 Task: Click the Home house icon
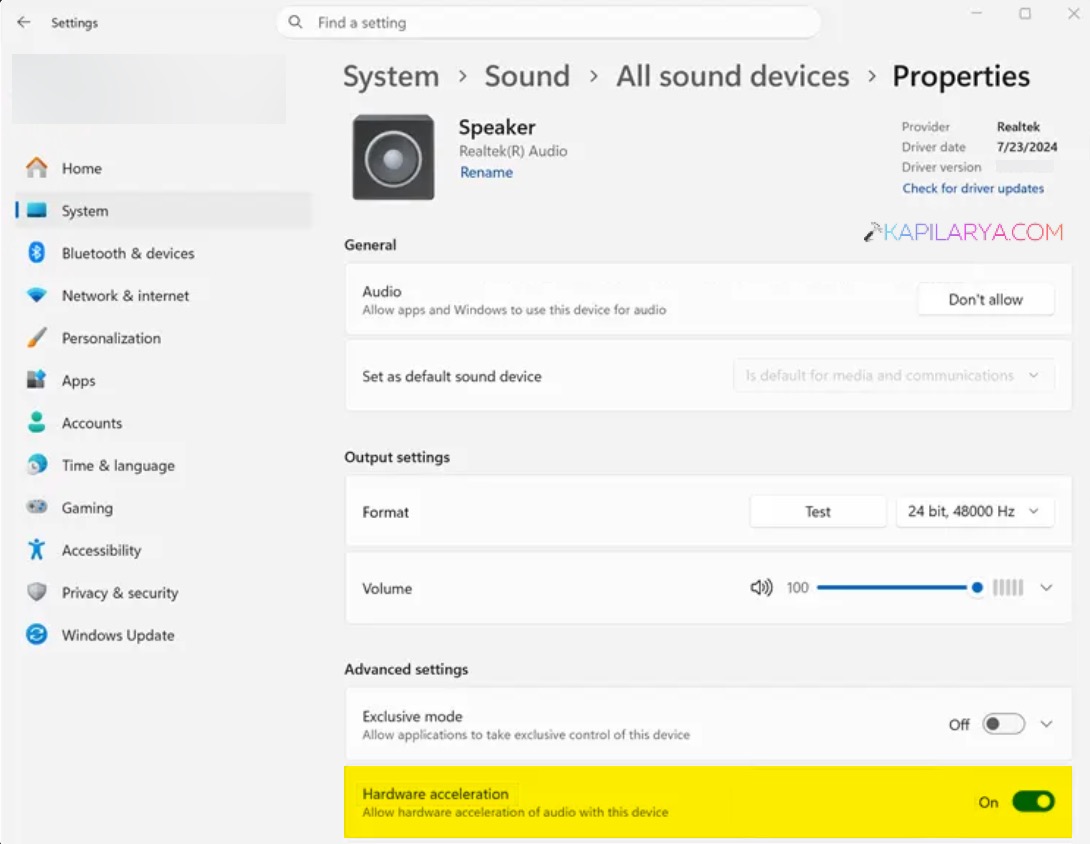pyautogui.click(x=37, y=168)
